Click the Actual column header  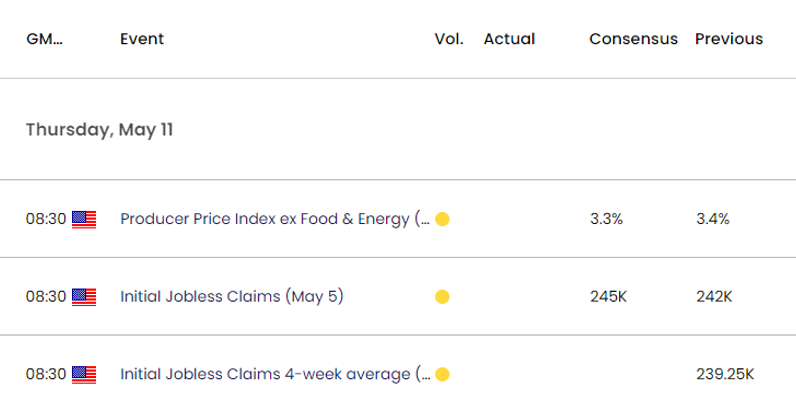509,39
